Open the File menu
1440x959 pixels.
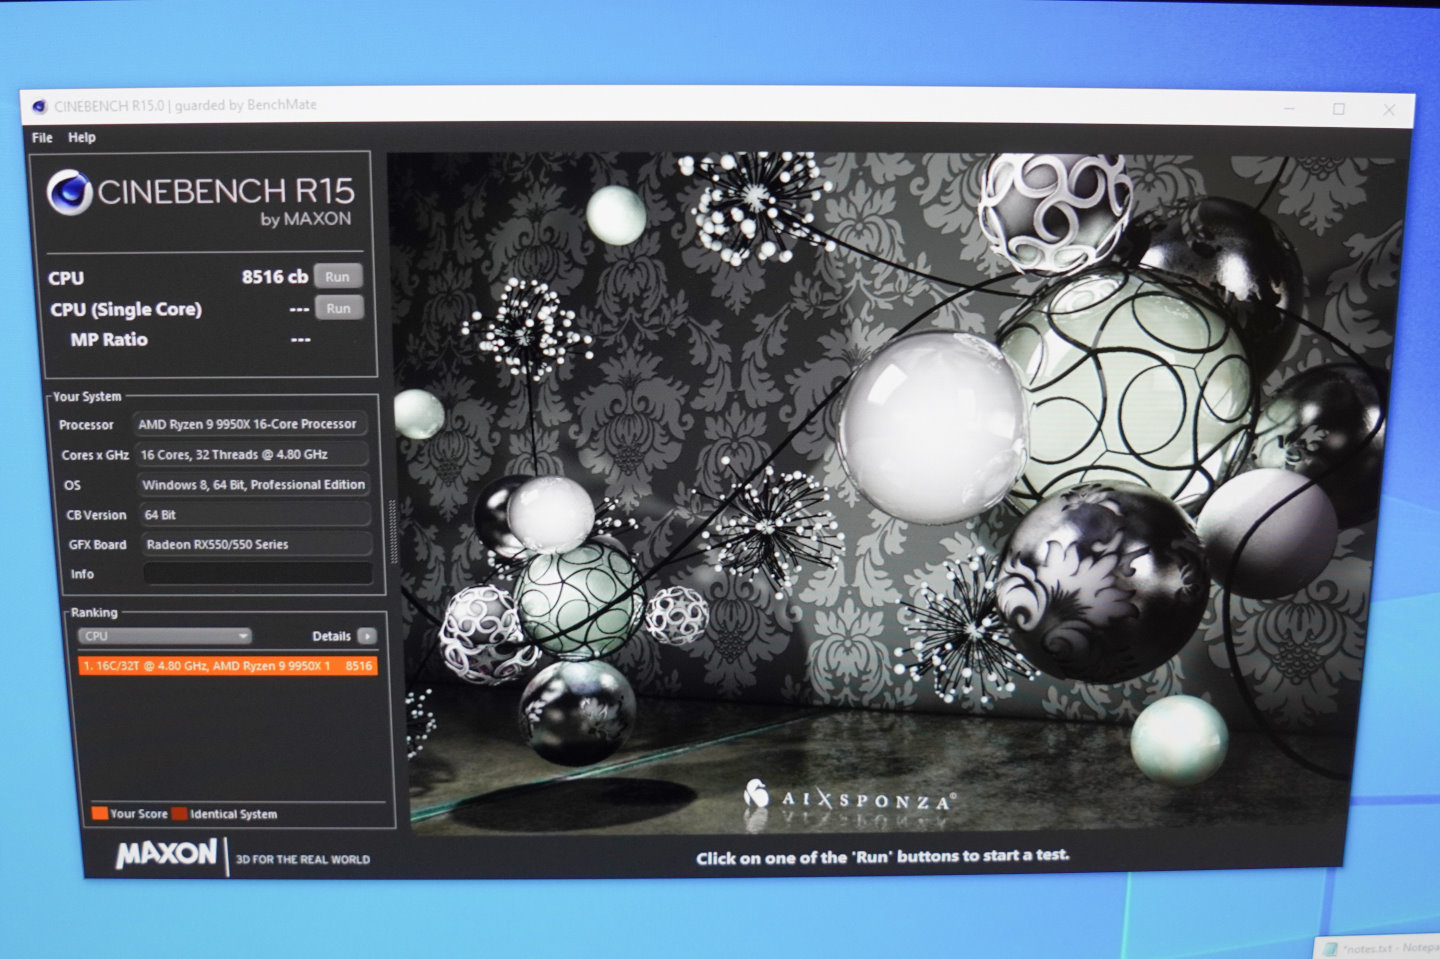point(42,138)
